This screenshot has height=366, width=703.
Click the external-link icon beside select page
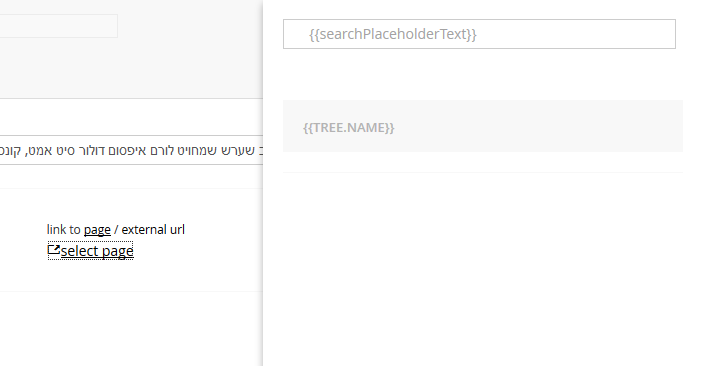click(54, 250)
